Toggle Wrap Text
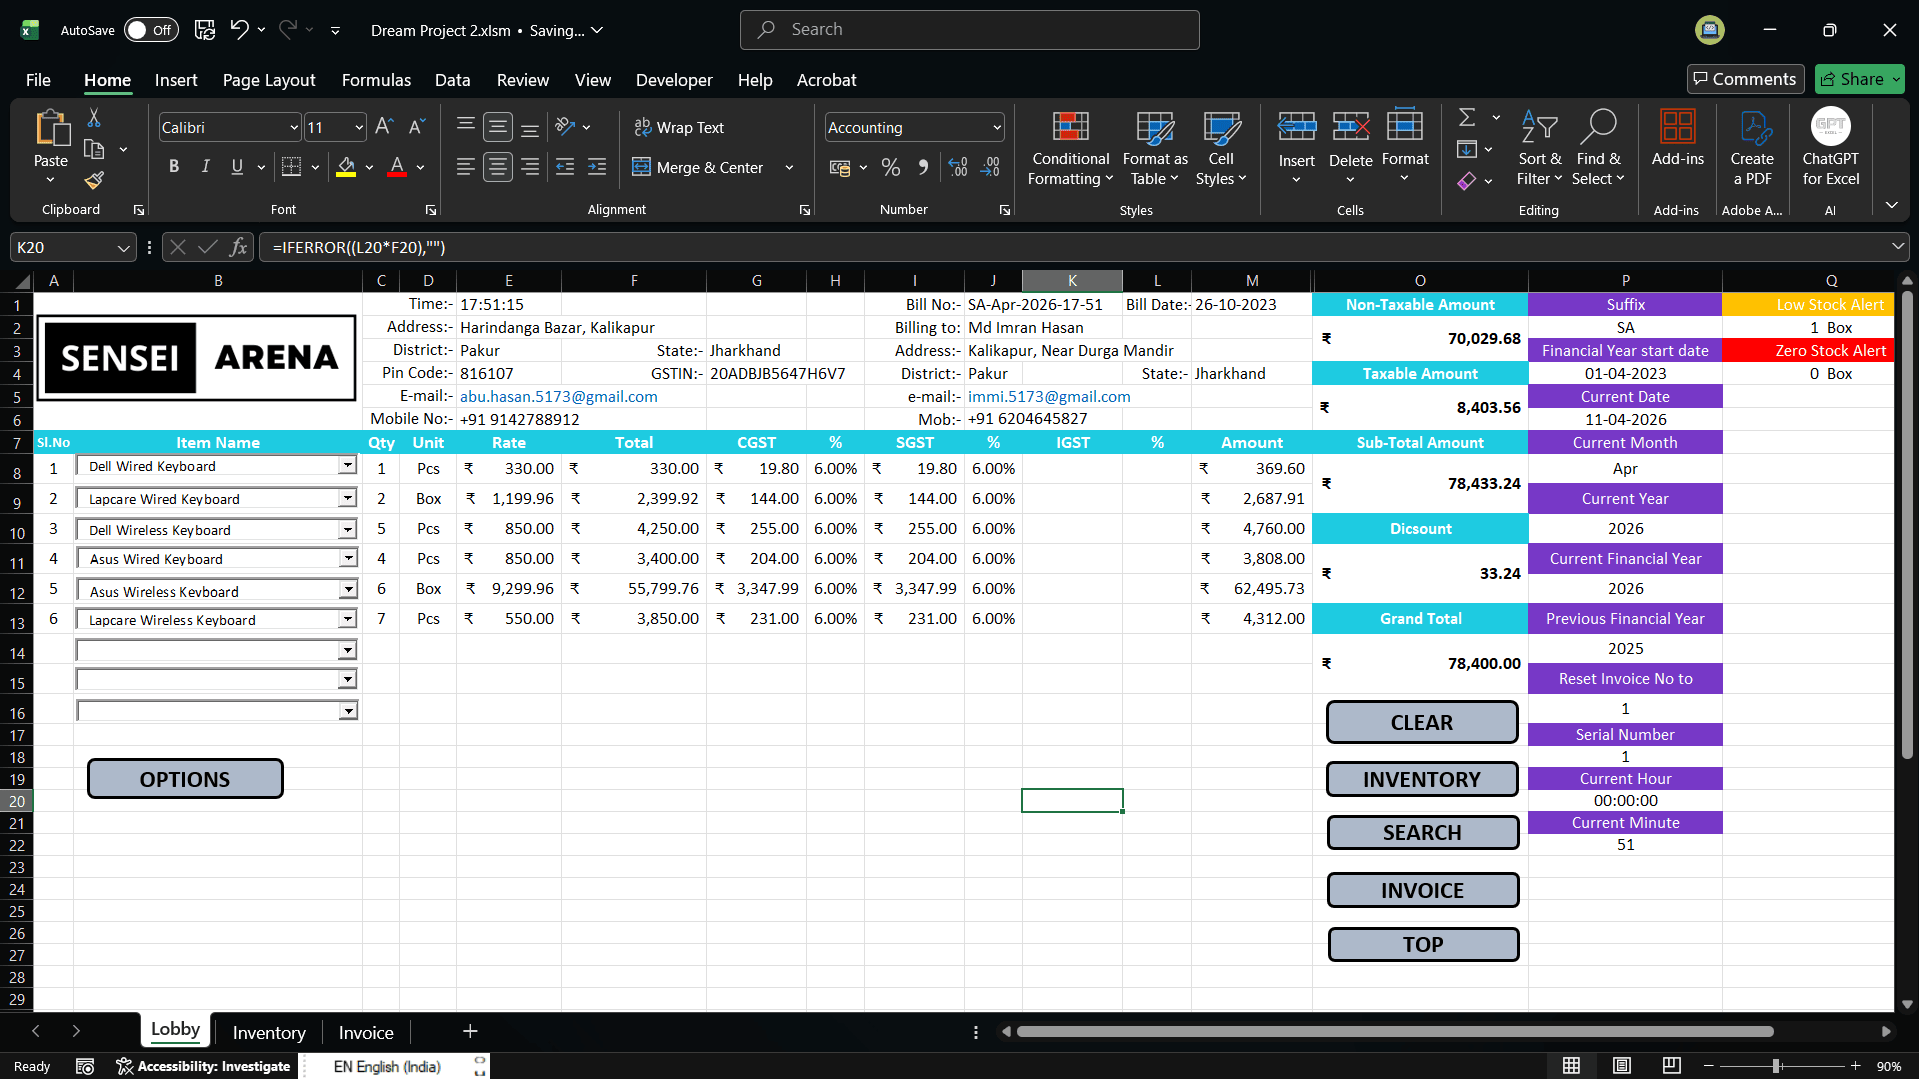Image resolution: width=1919 pixels, height=1079 pixels. (679, 127)
